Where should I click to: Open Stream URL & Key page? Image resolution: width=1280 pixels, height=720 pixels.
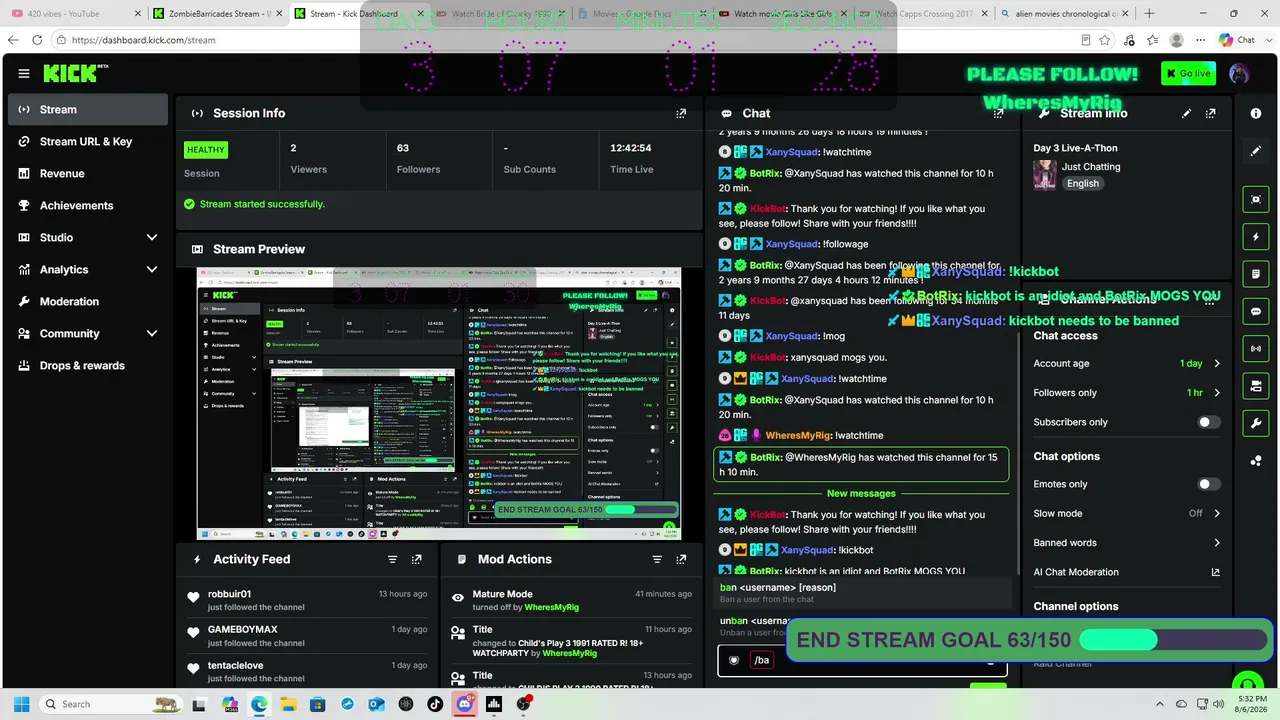coord(88,141)
